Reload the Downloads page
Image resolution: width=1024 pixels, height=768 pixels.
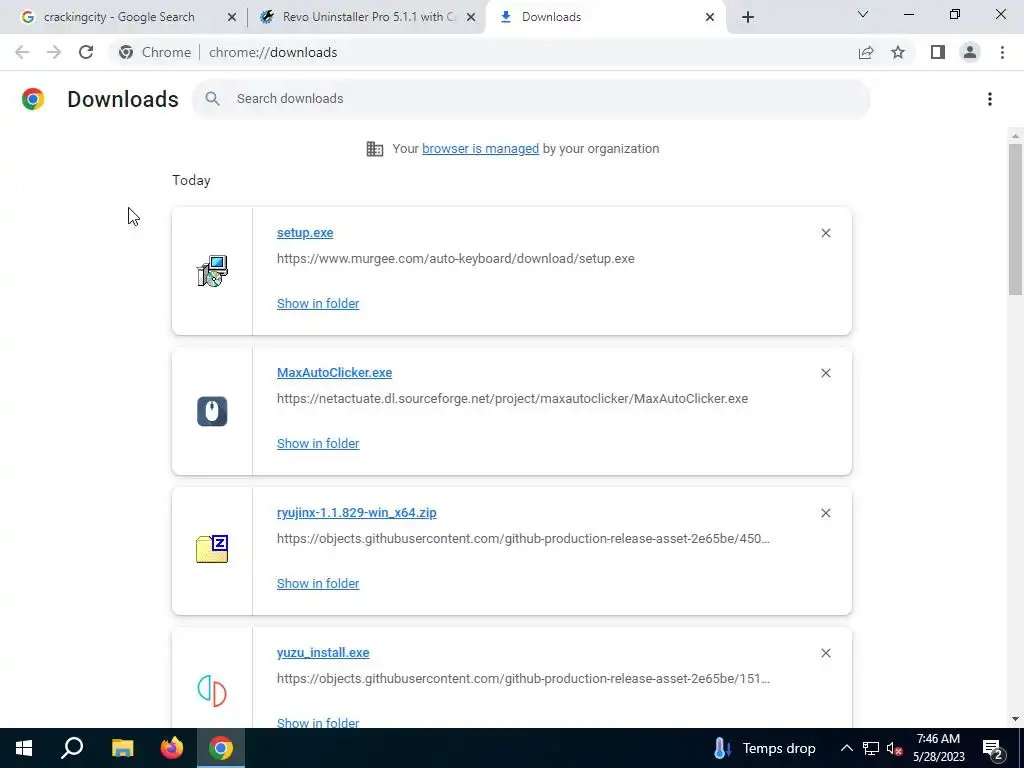click(x=86, y=52)
